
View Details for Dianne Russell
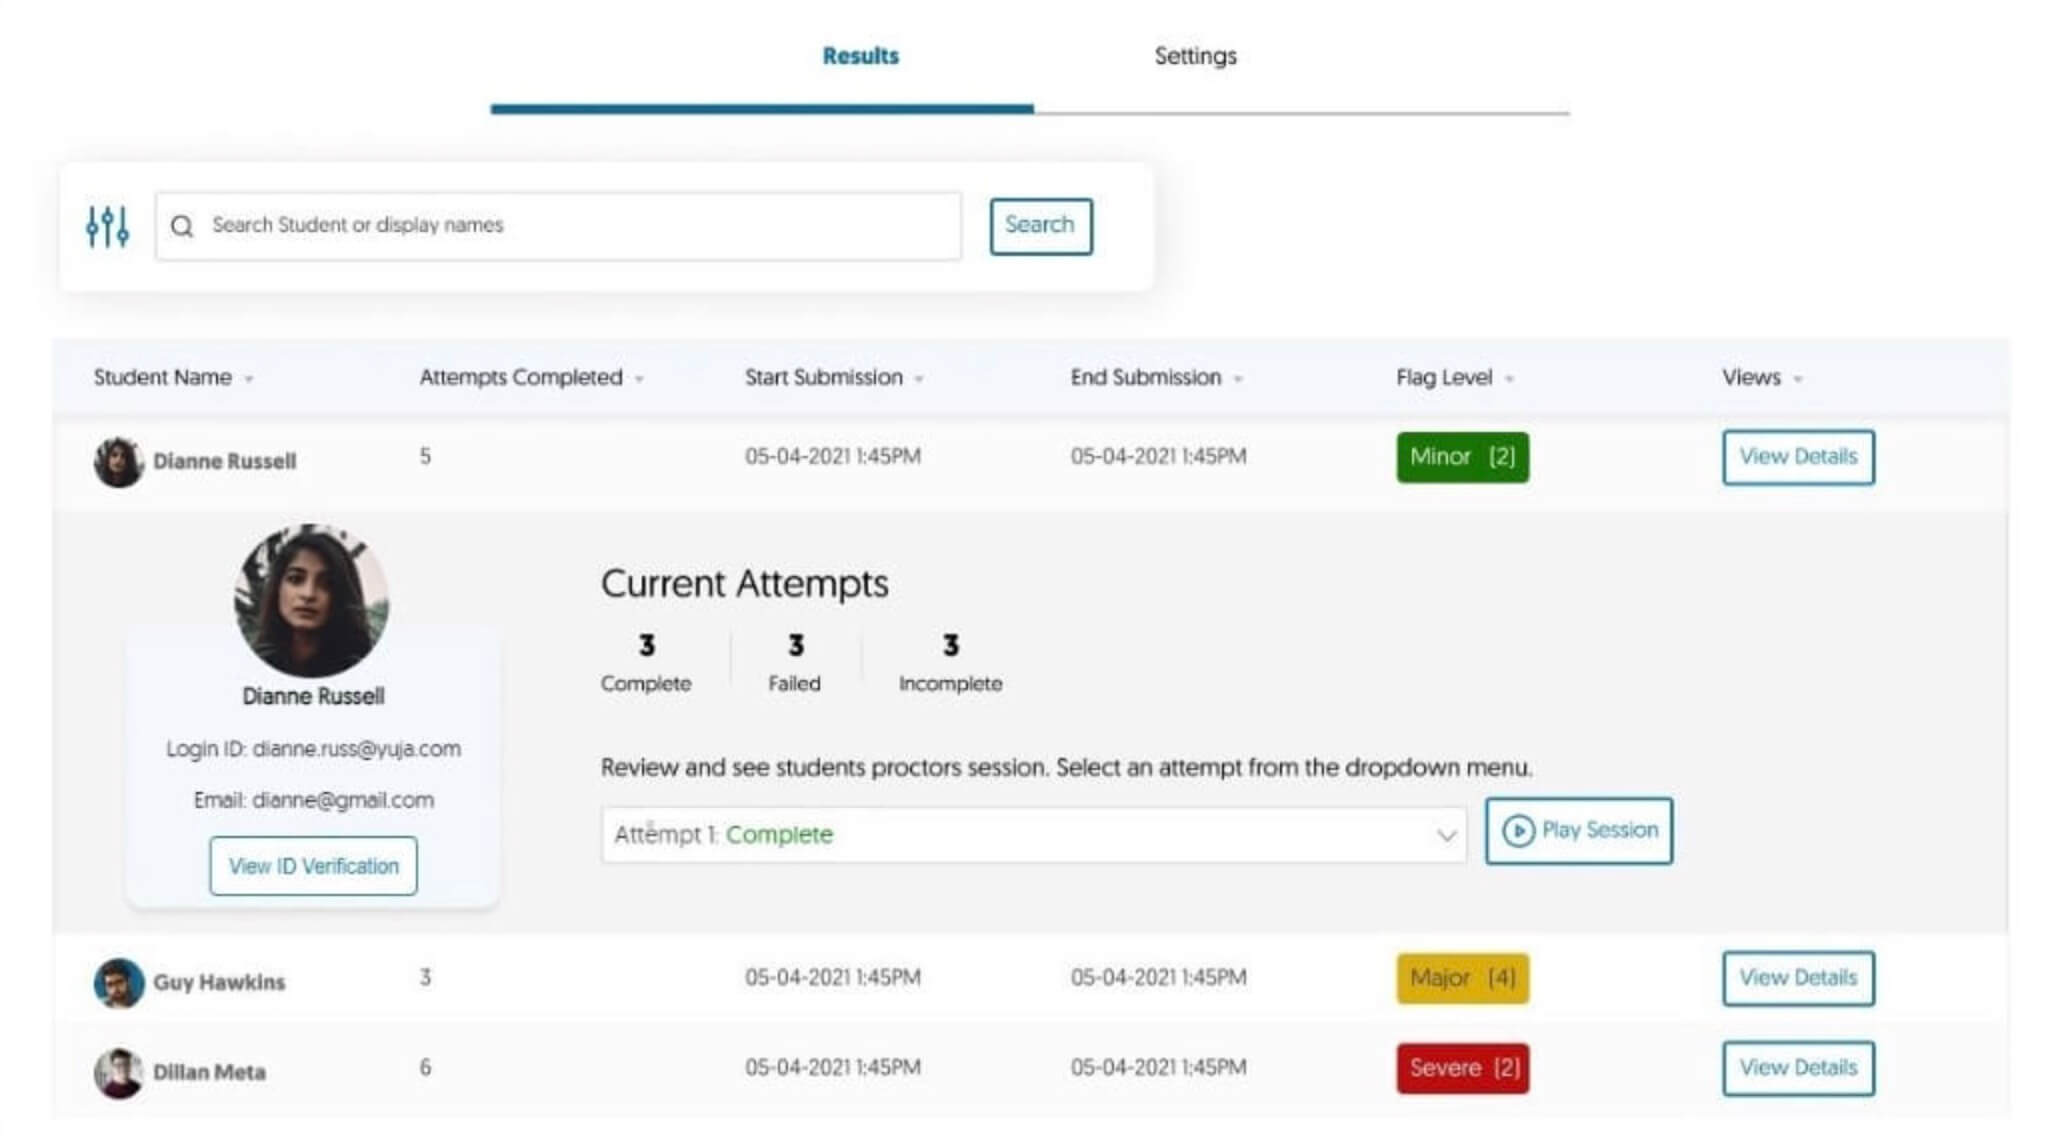[1797, 457]
